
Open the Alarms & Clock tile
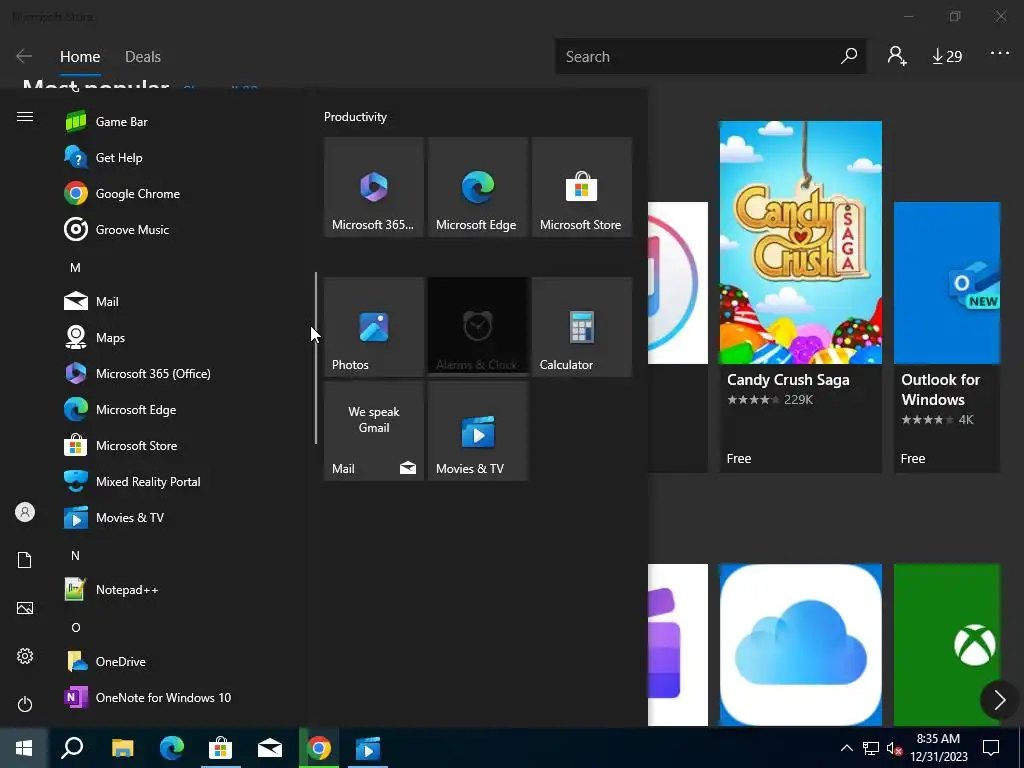[477, 327]
